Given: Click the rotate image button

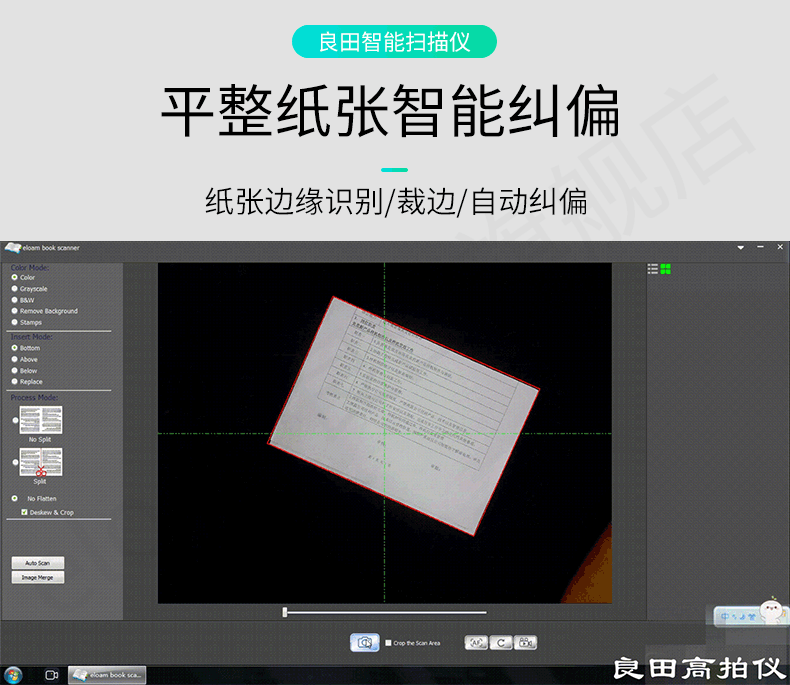Looking at the screenshot, I should pos(501,642).
